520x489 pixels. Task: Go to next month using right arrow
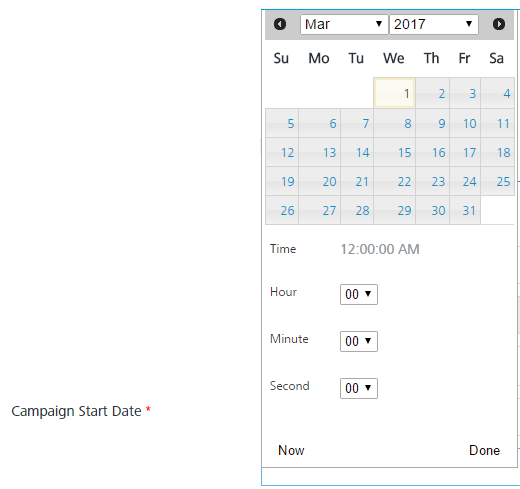click(x=499, y=24)
